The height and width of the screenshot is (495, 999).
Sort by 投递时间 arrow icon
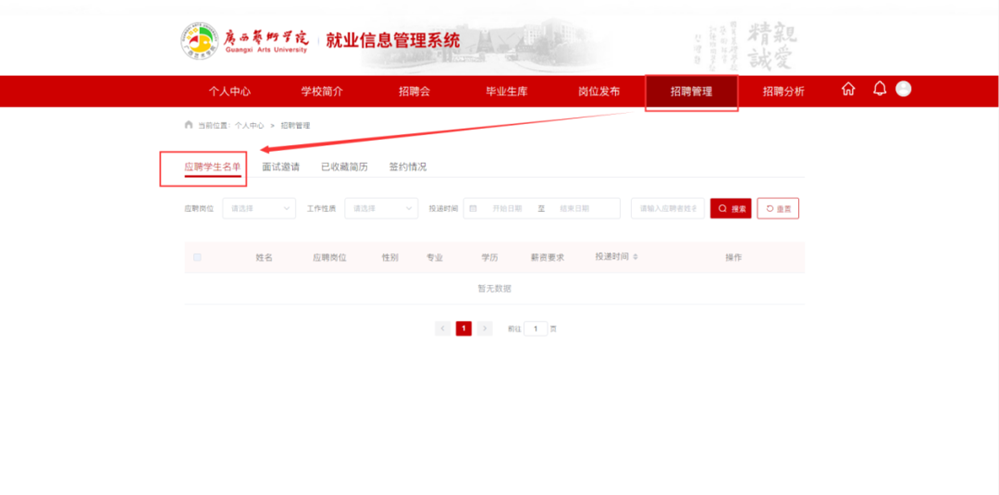pos(635,257)
